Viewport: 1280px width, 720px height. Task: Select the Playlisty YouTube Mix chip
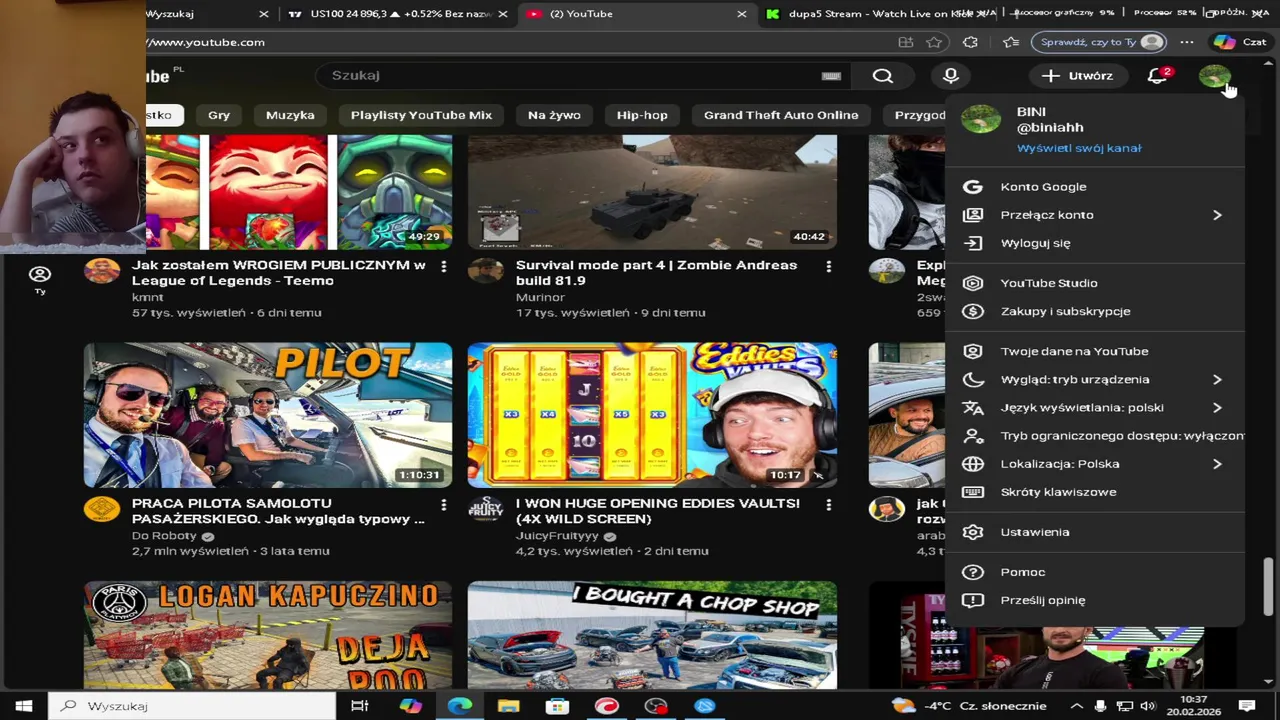tap(421, 115)
